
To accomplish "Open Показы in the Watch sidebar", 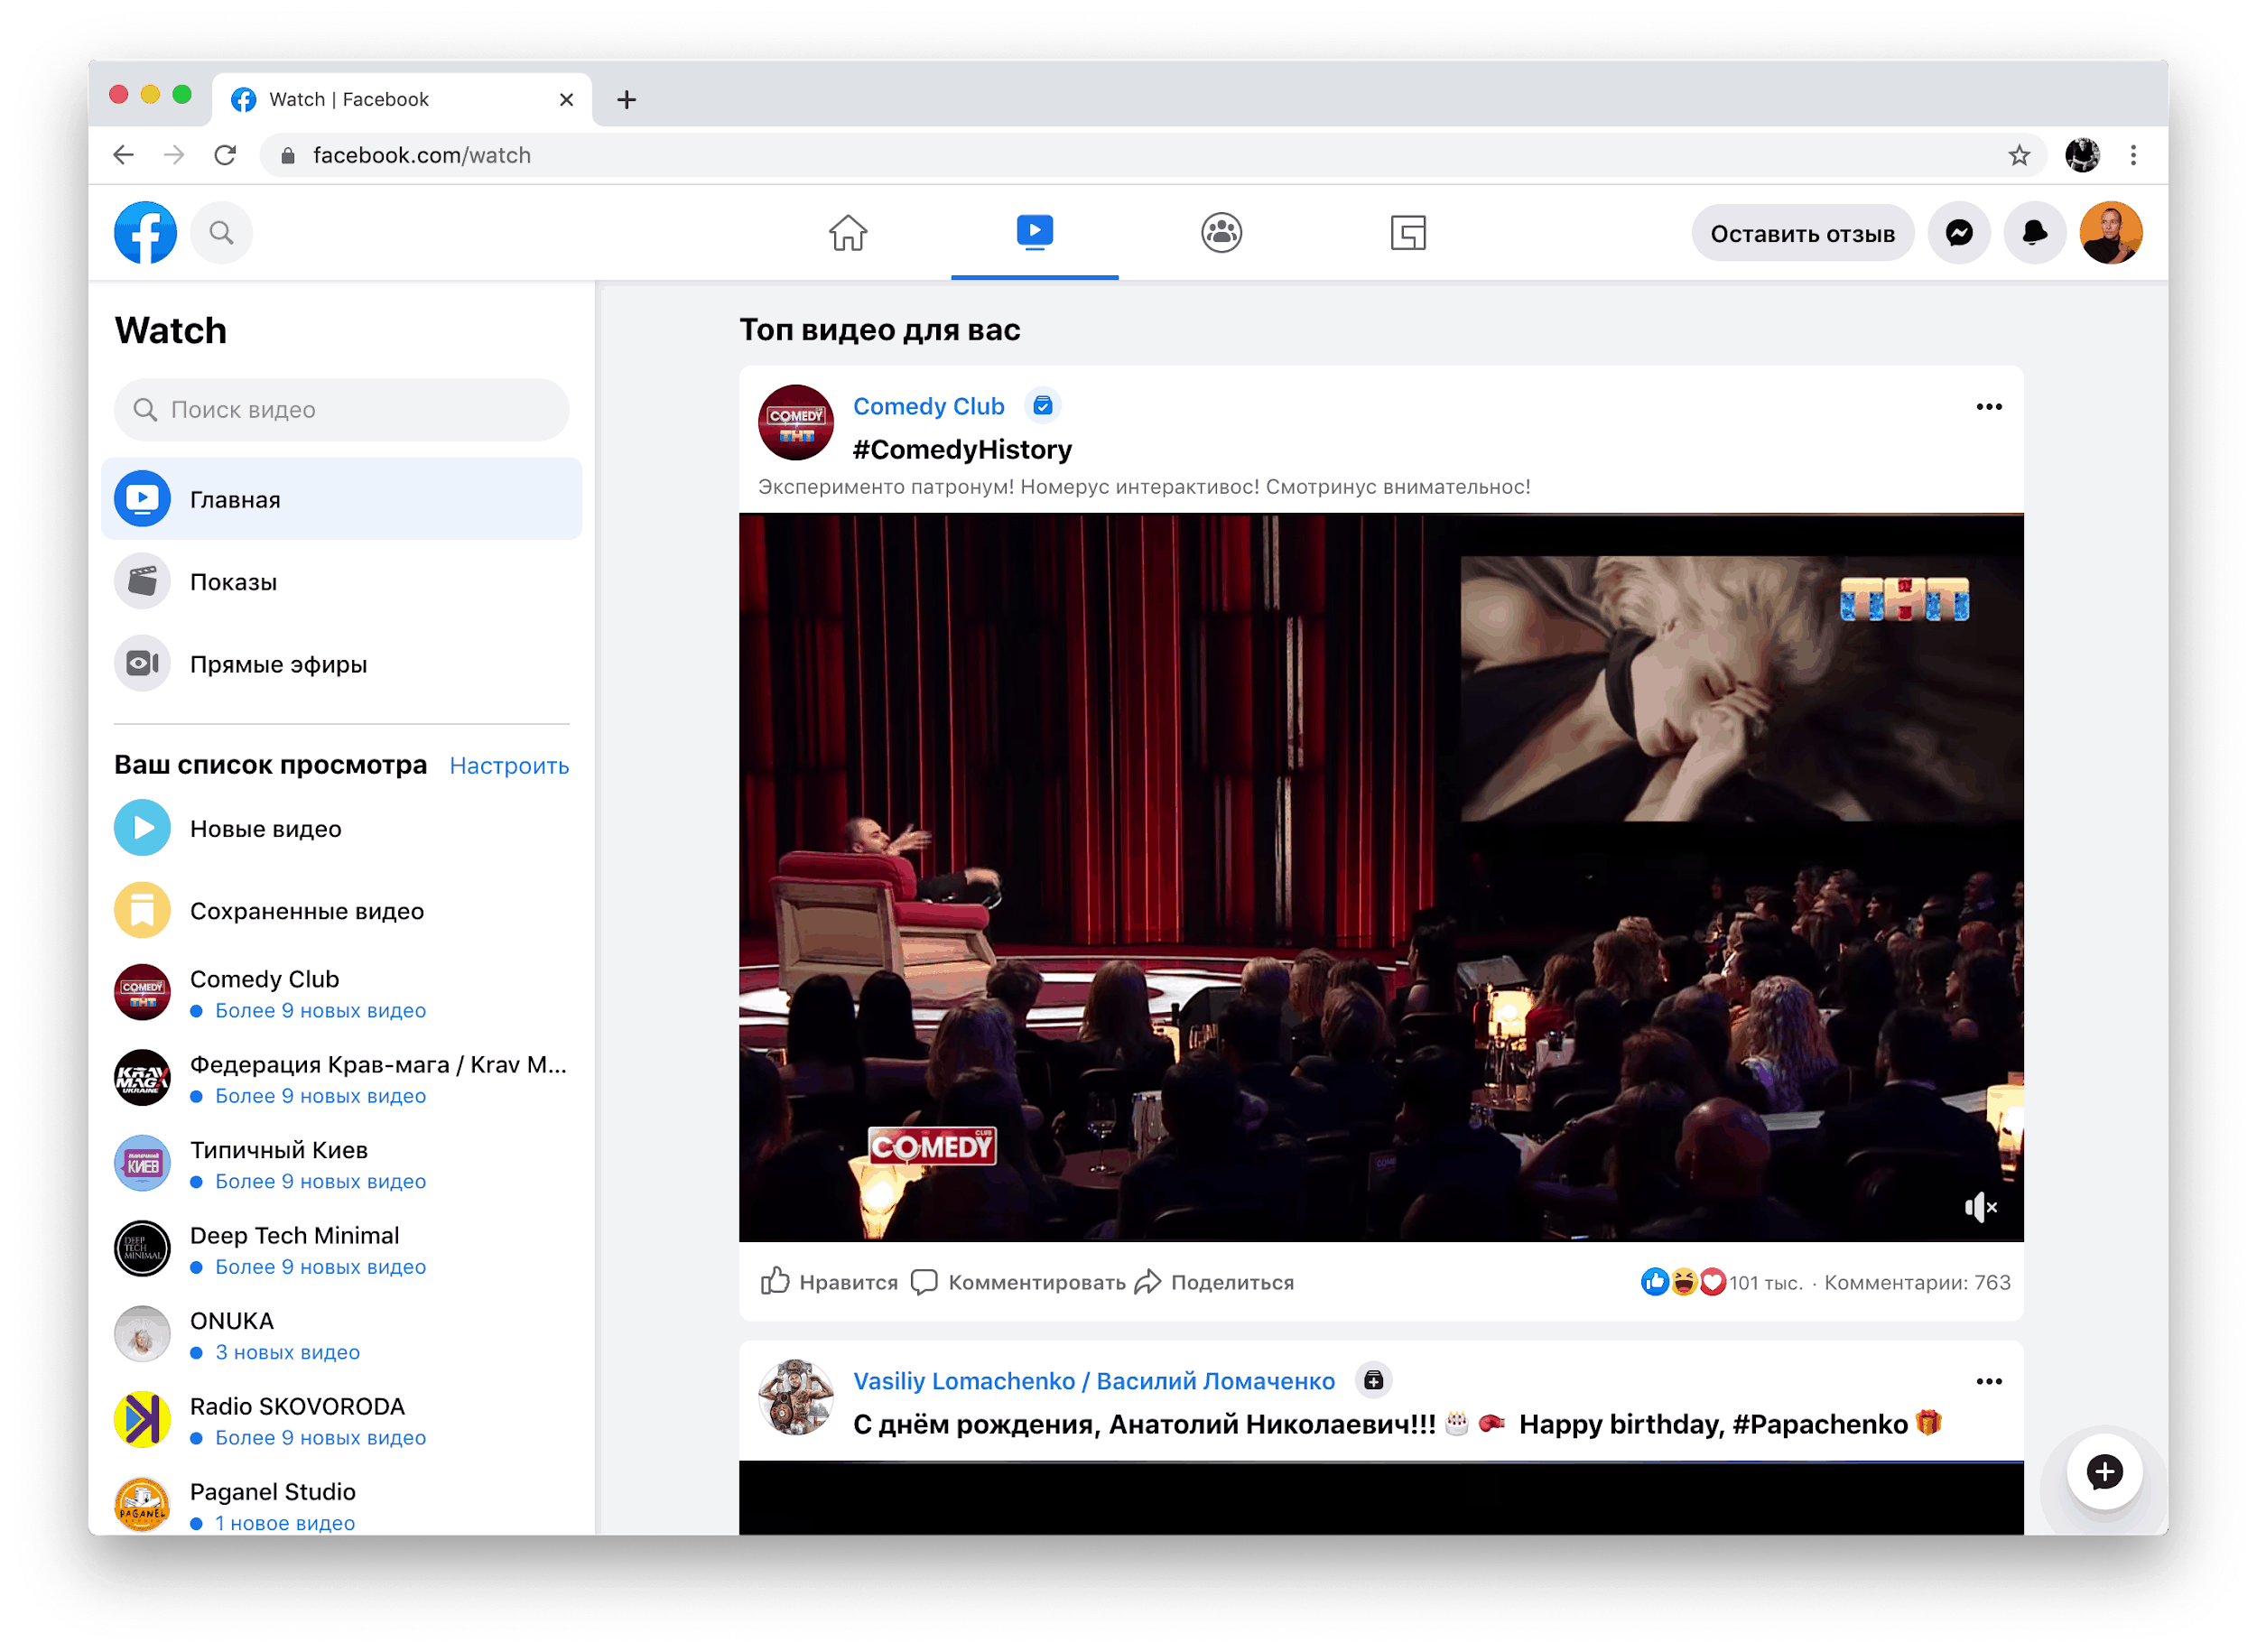I will pos(342,582).
